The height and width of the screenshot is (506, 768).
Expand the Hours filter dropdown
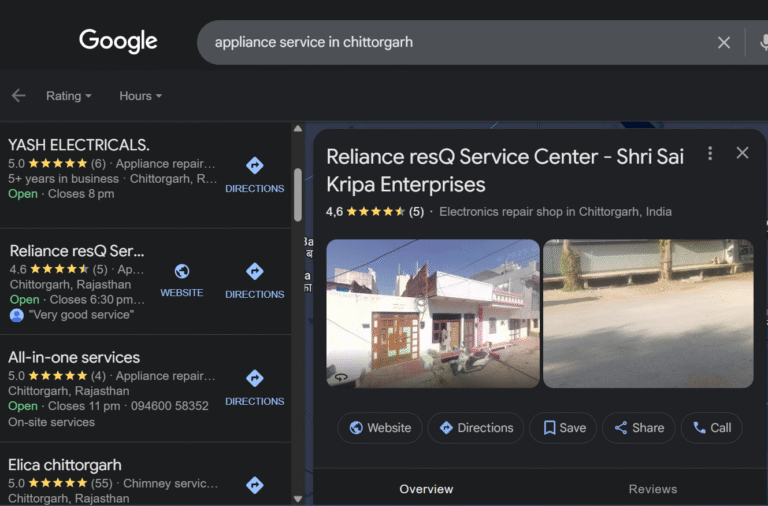click(x=140, y=96)
